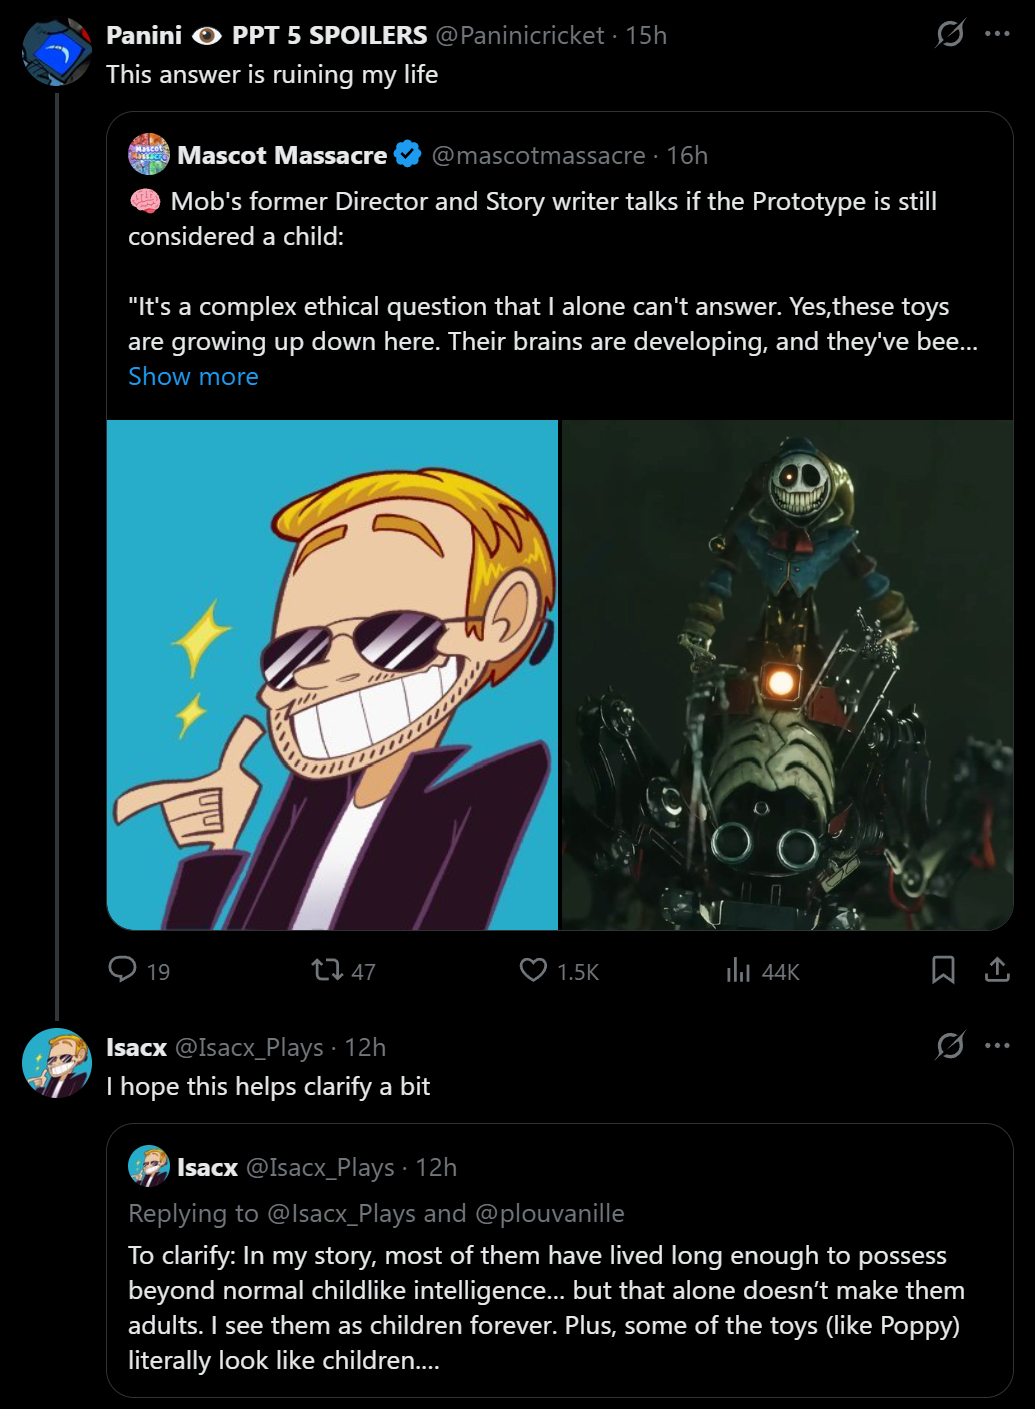
Task: Open Grok icon on Panini's tweet
Action: pyautogui.click(x=950, y=34)
